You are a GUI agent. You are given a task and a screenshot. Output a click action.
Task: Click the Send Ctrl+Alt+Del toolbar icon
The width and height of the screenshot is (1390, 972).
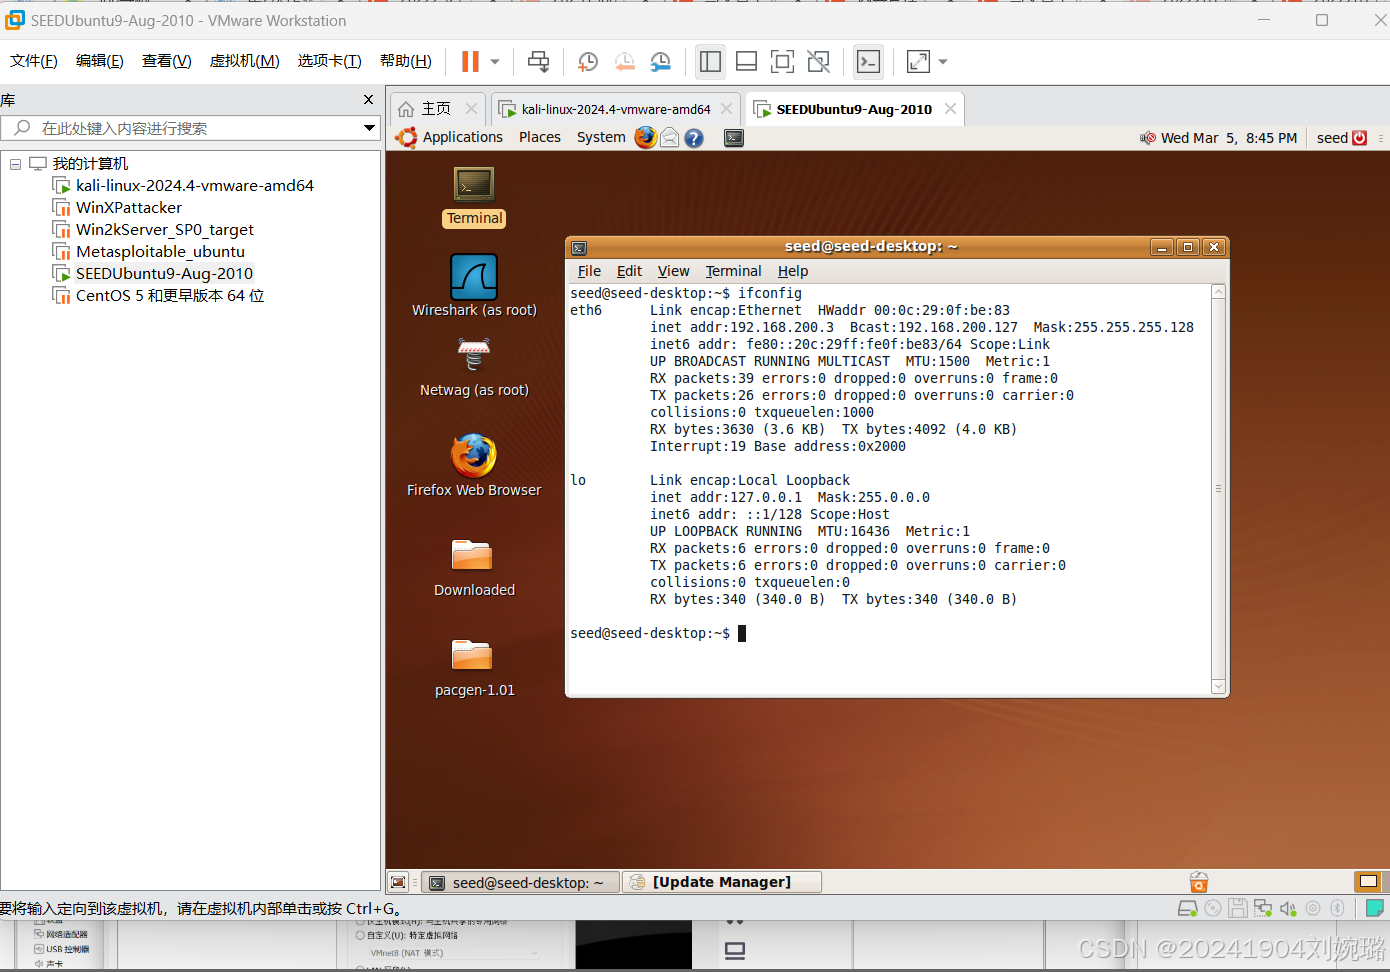pyautogui.click(x=538, y=62)
